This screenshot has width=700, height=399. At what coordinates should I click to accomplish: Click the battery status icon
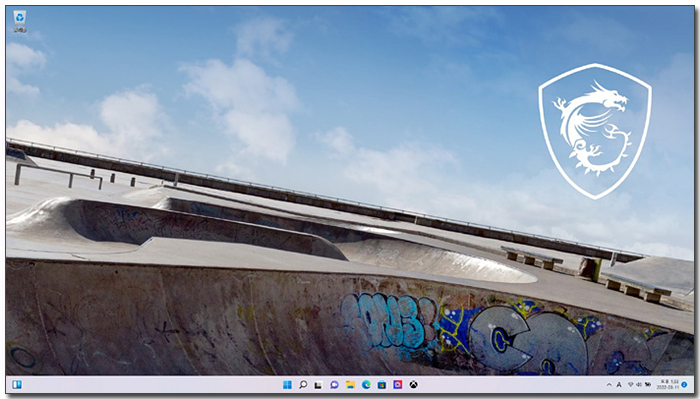[x=648, y=384]
